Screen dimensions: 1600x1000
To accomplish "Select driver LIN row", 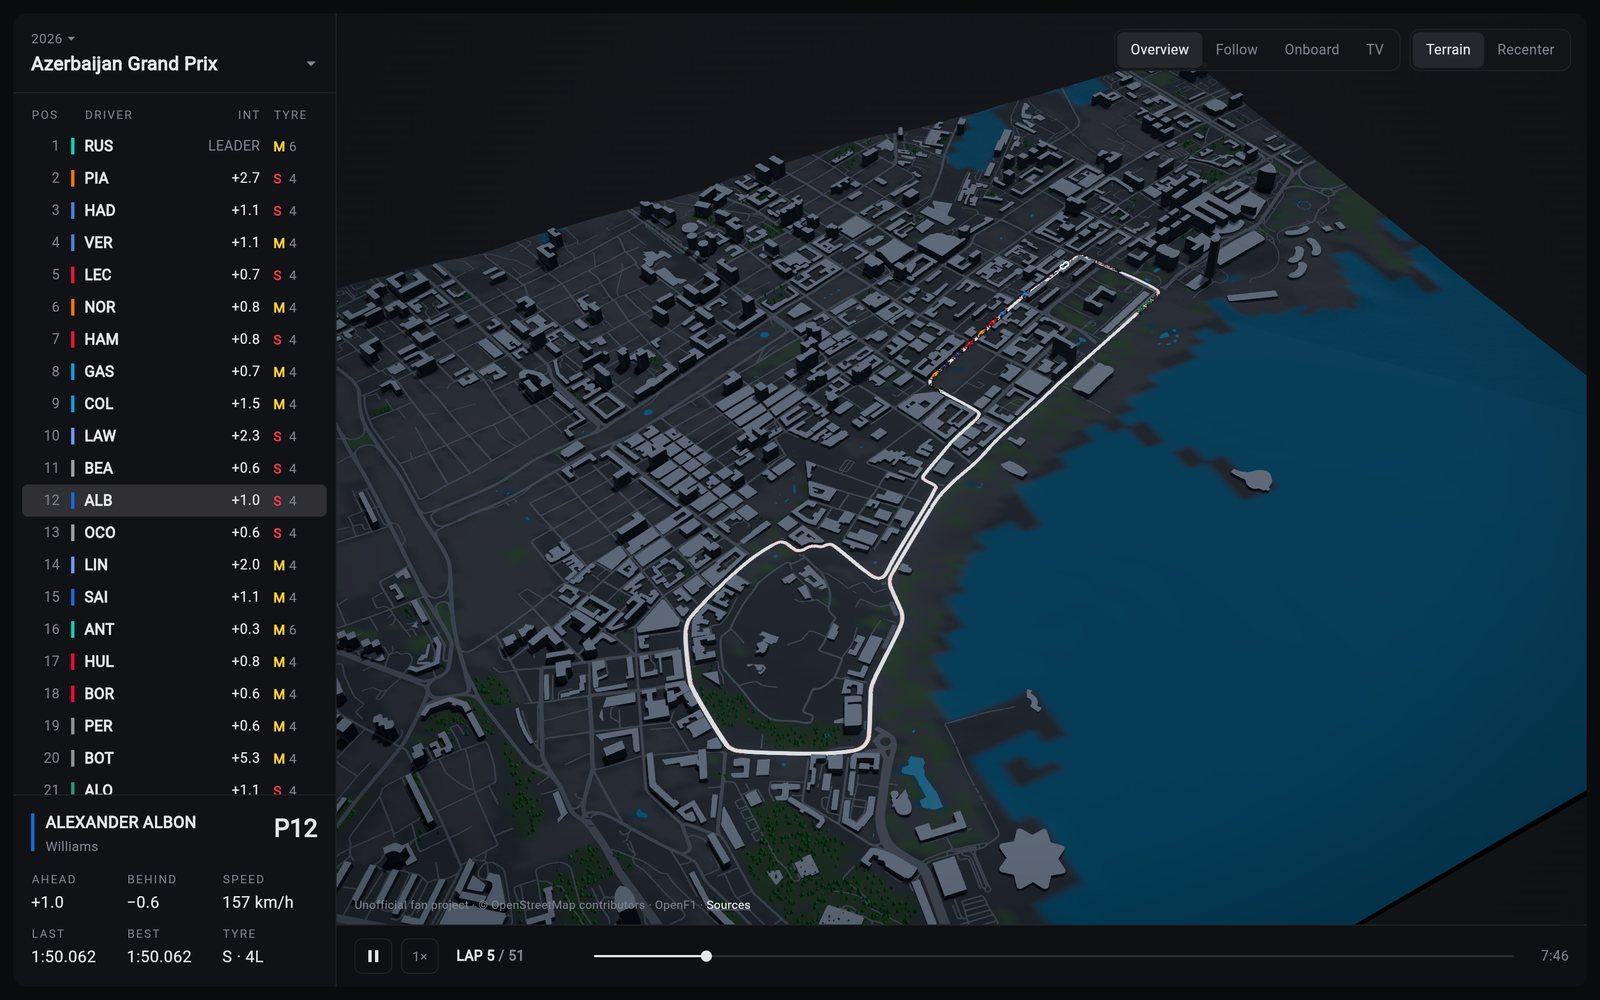I will tap(174, 564).
